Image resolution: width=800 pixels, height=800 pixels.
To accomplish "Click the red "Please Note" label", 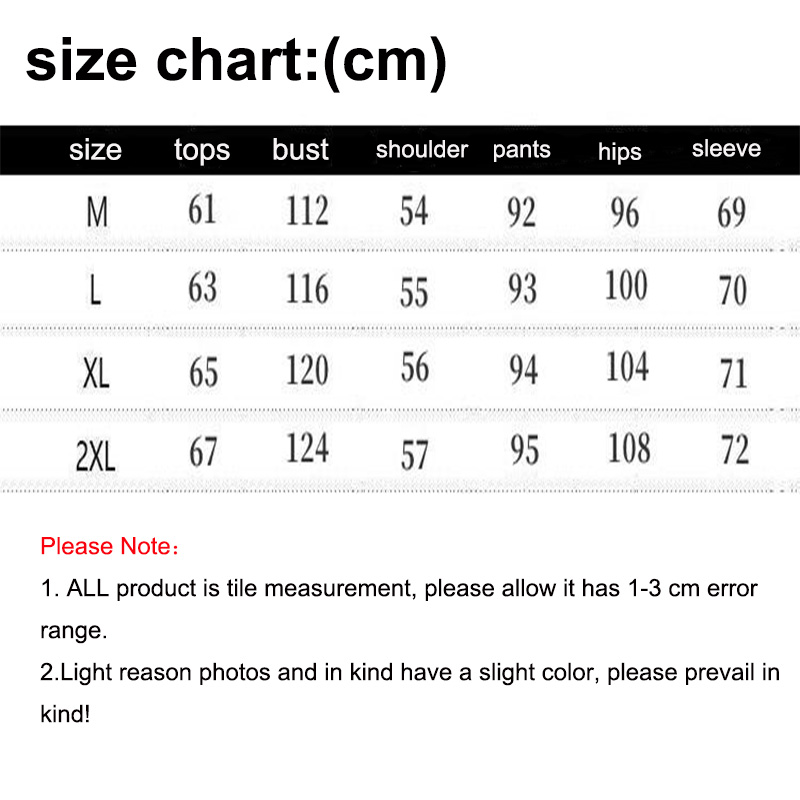I will pos(109,547).
